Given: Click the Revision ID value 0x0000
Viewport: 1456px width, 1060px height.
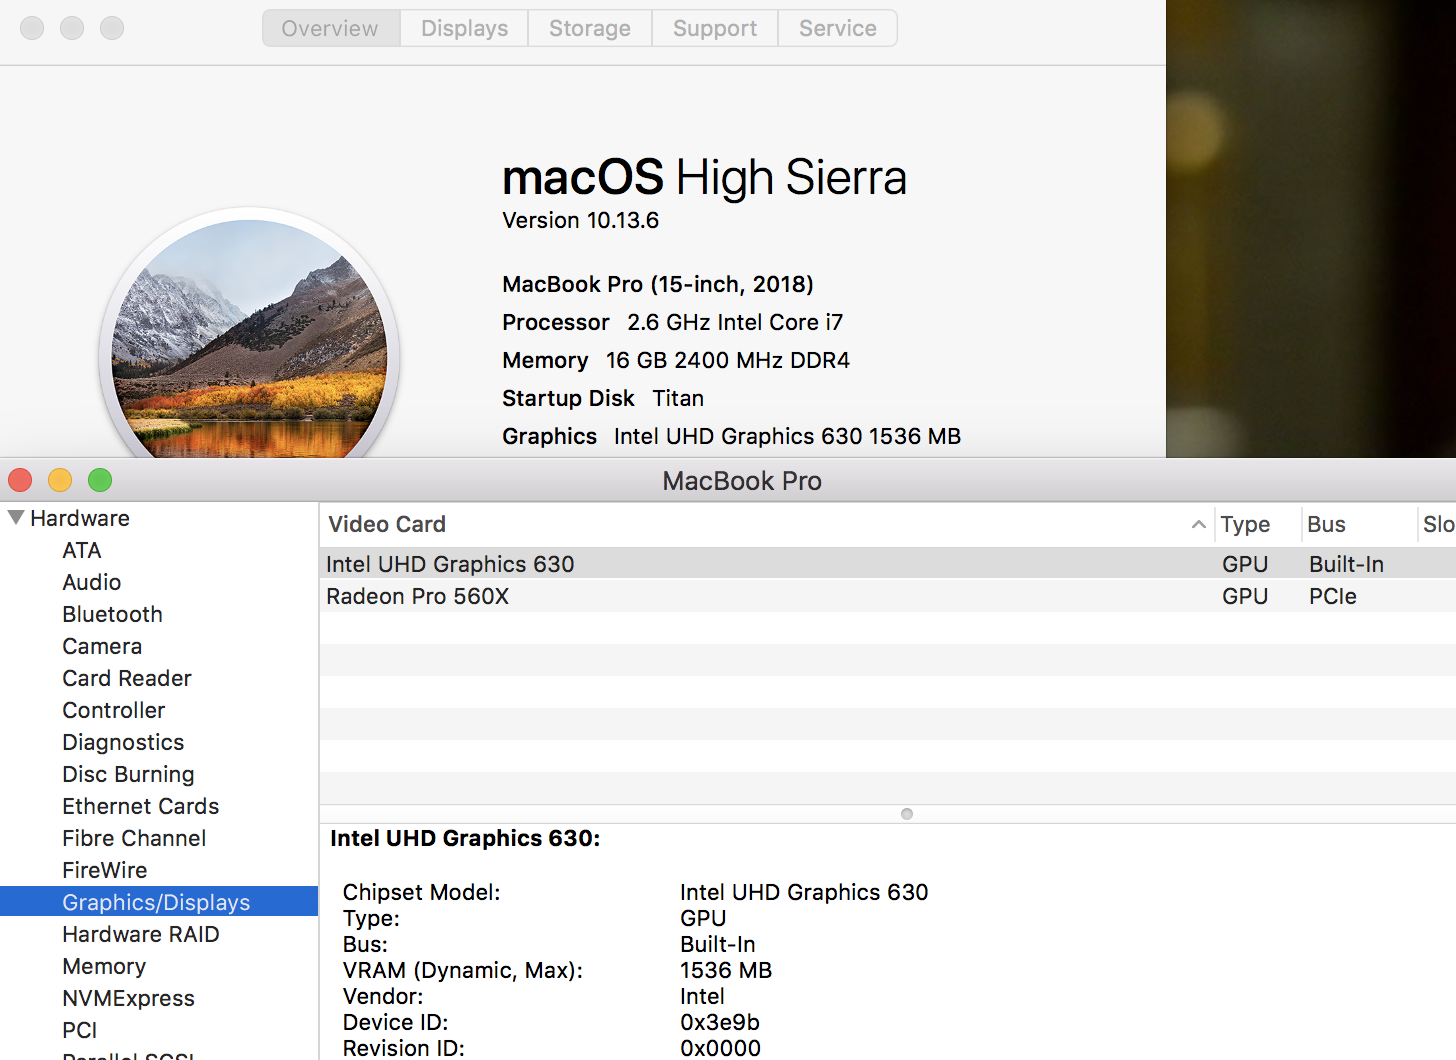Looking at the screenshot, I should (720, 1048).
